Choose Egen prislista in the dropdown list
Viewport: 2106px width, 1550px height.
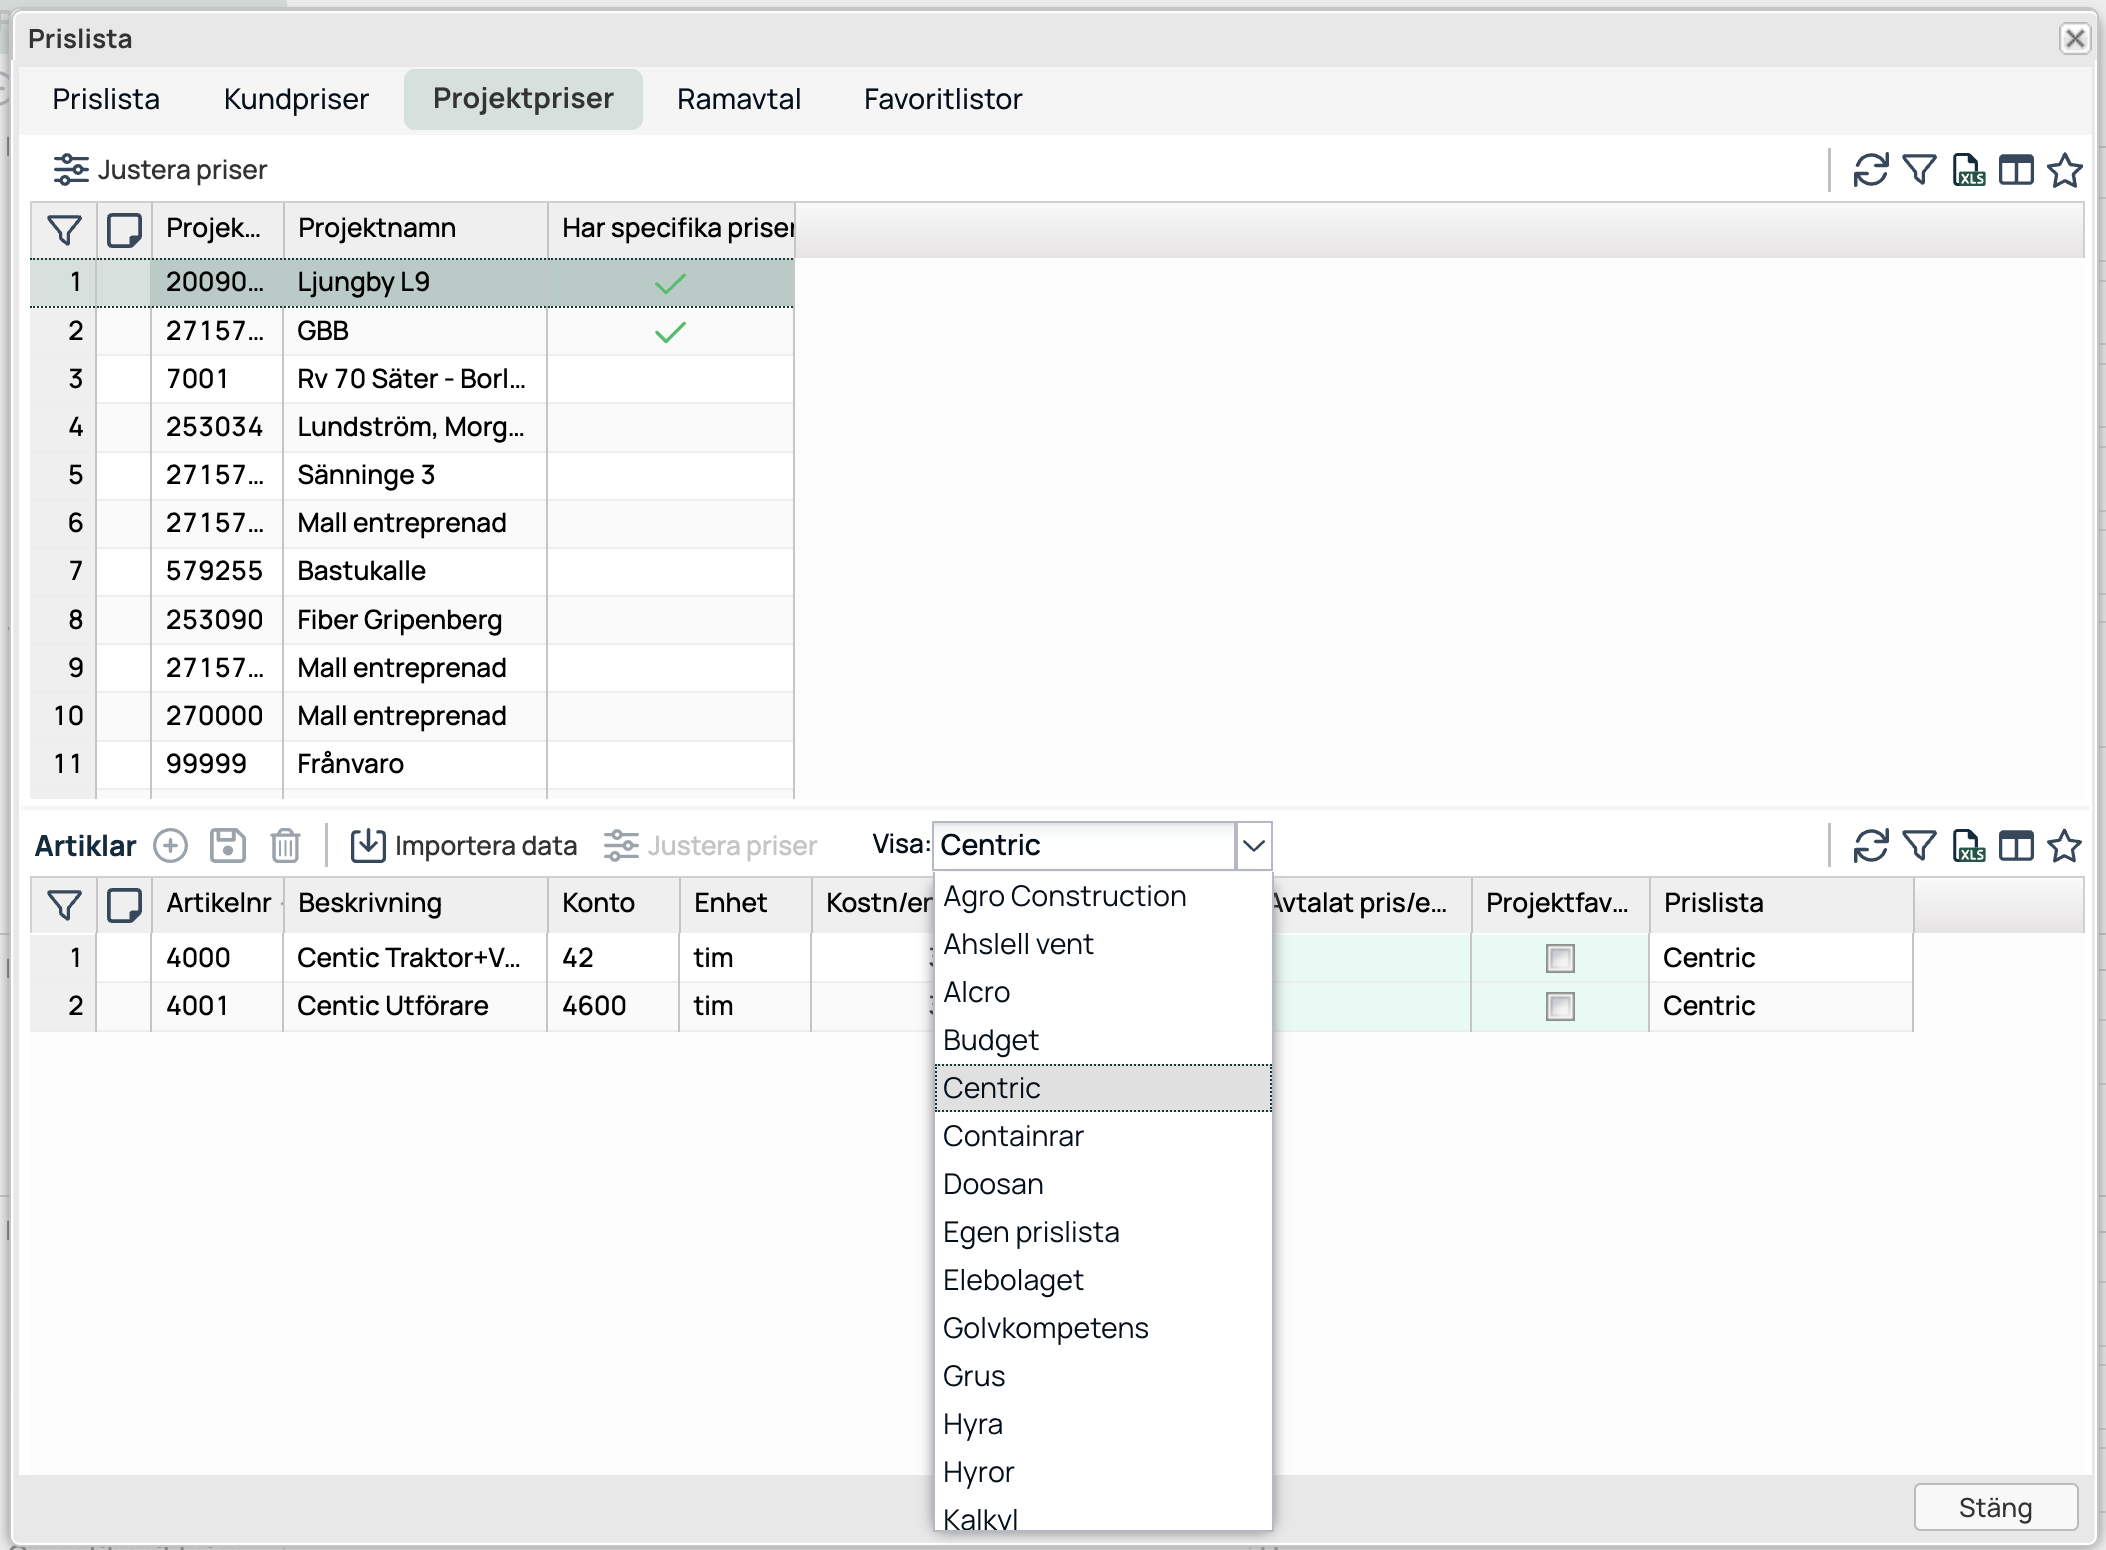click(1030, 1232)
